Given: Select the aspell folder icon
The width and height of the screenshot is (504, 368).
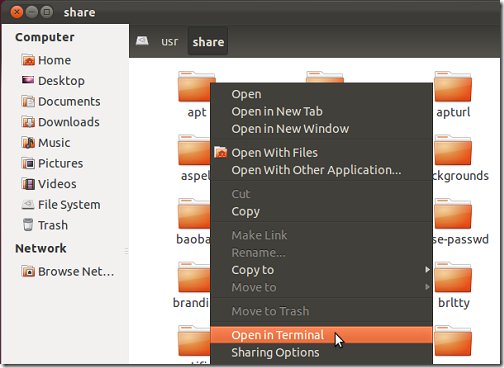Looking at the screenshot, I should tap(194, 150).
